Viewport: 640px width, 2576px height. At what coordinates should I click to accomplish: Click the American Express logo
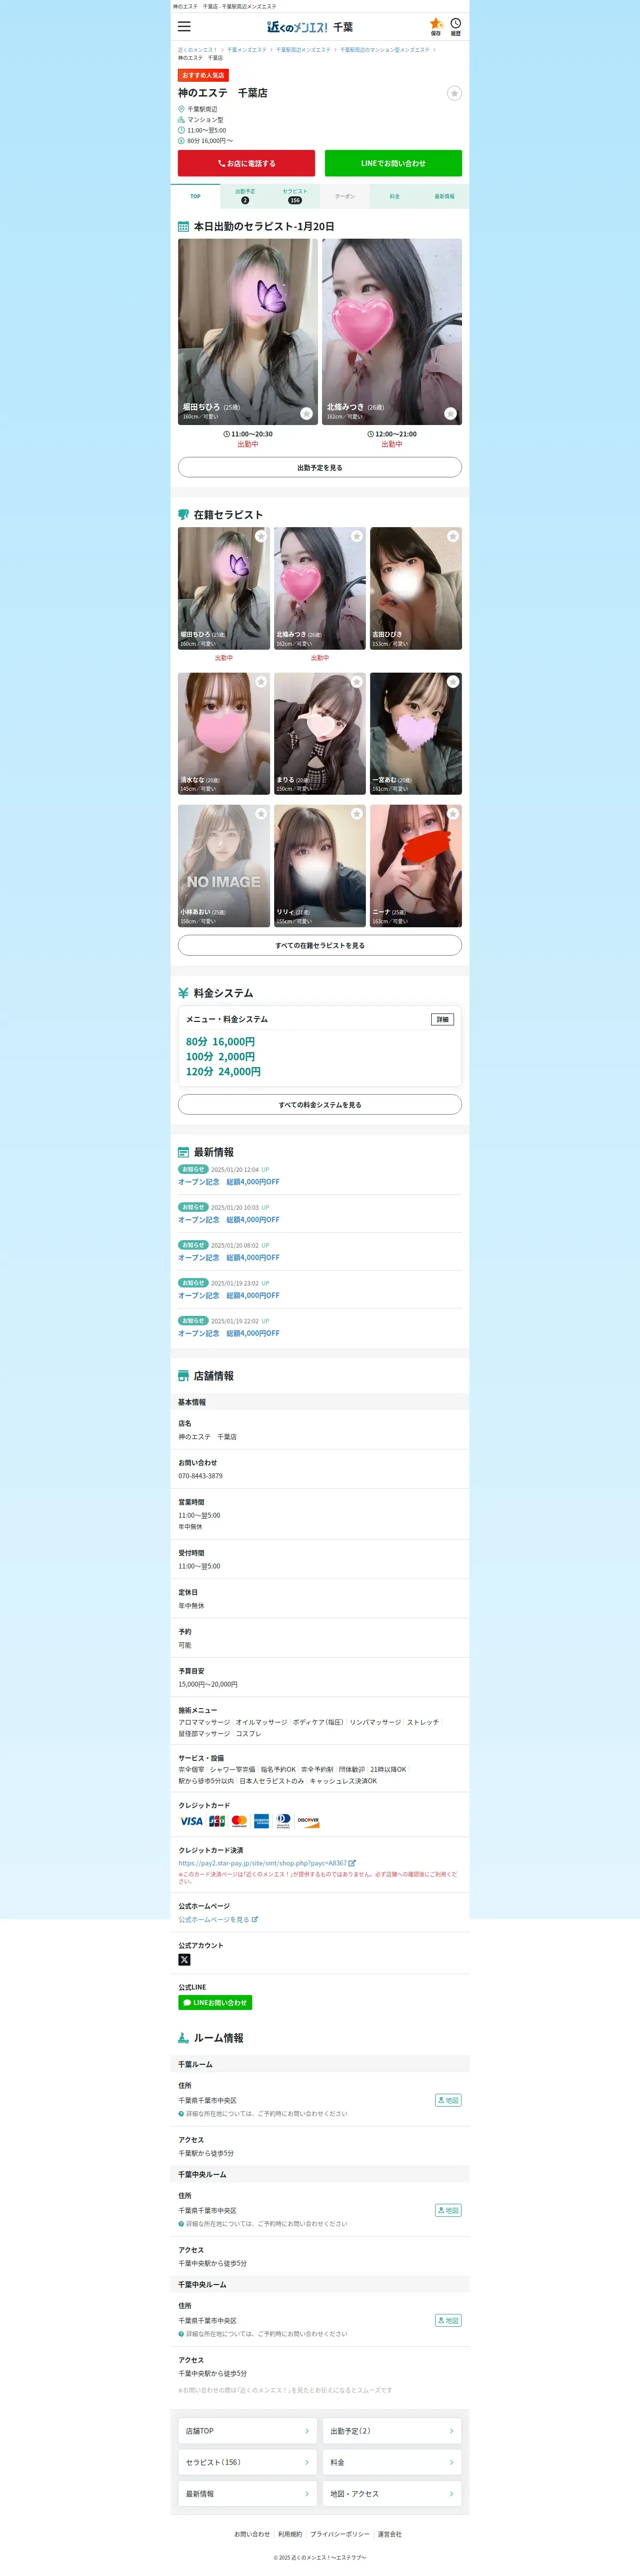[261, 1821]
